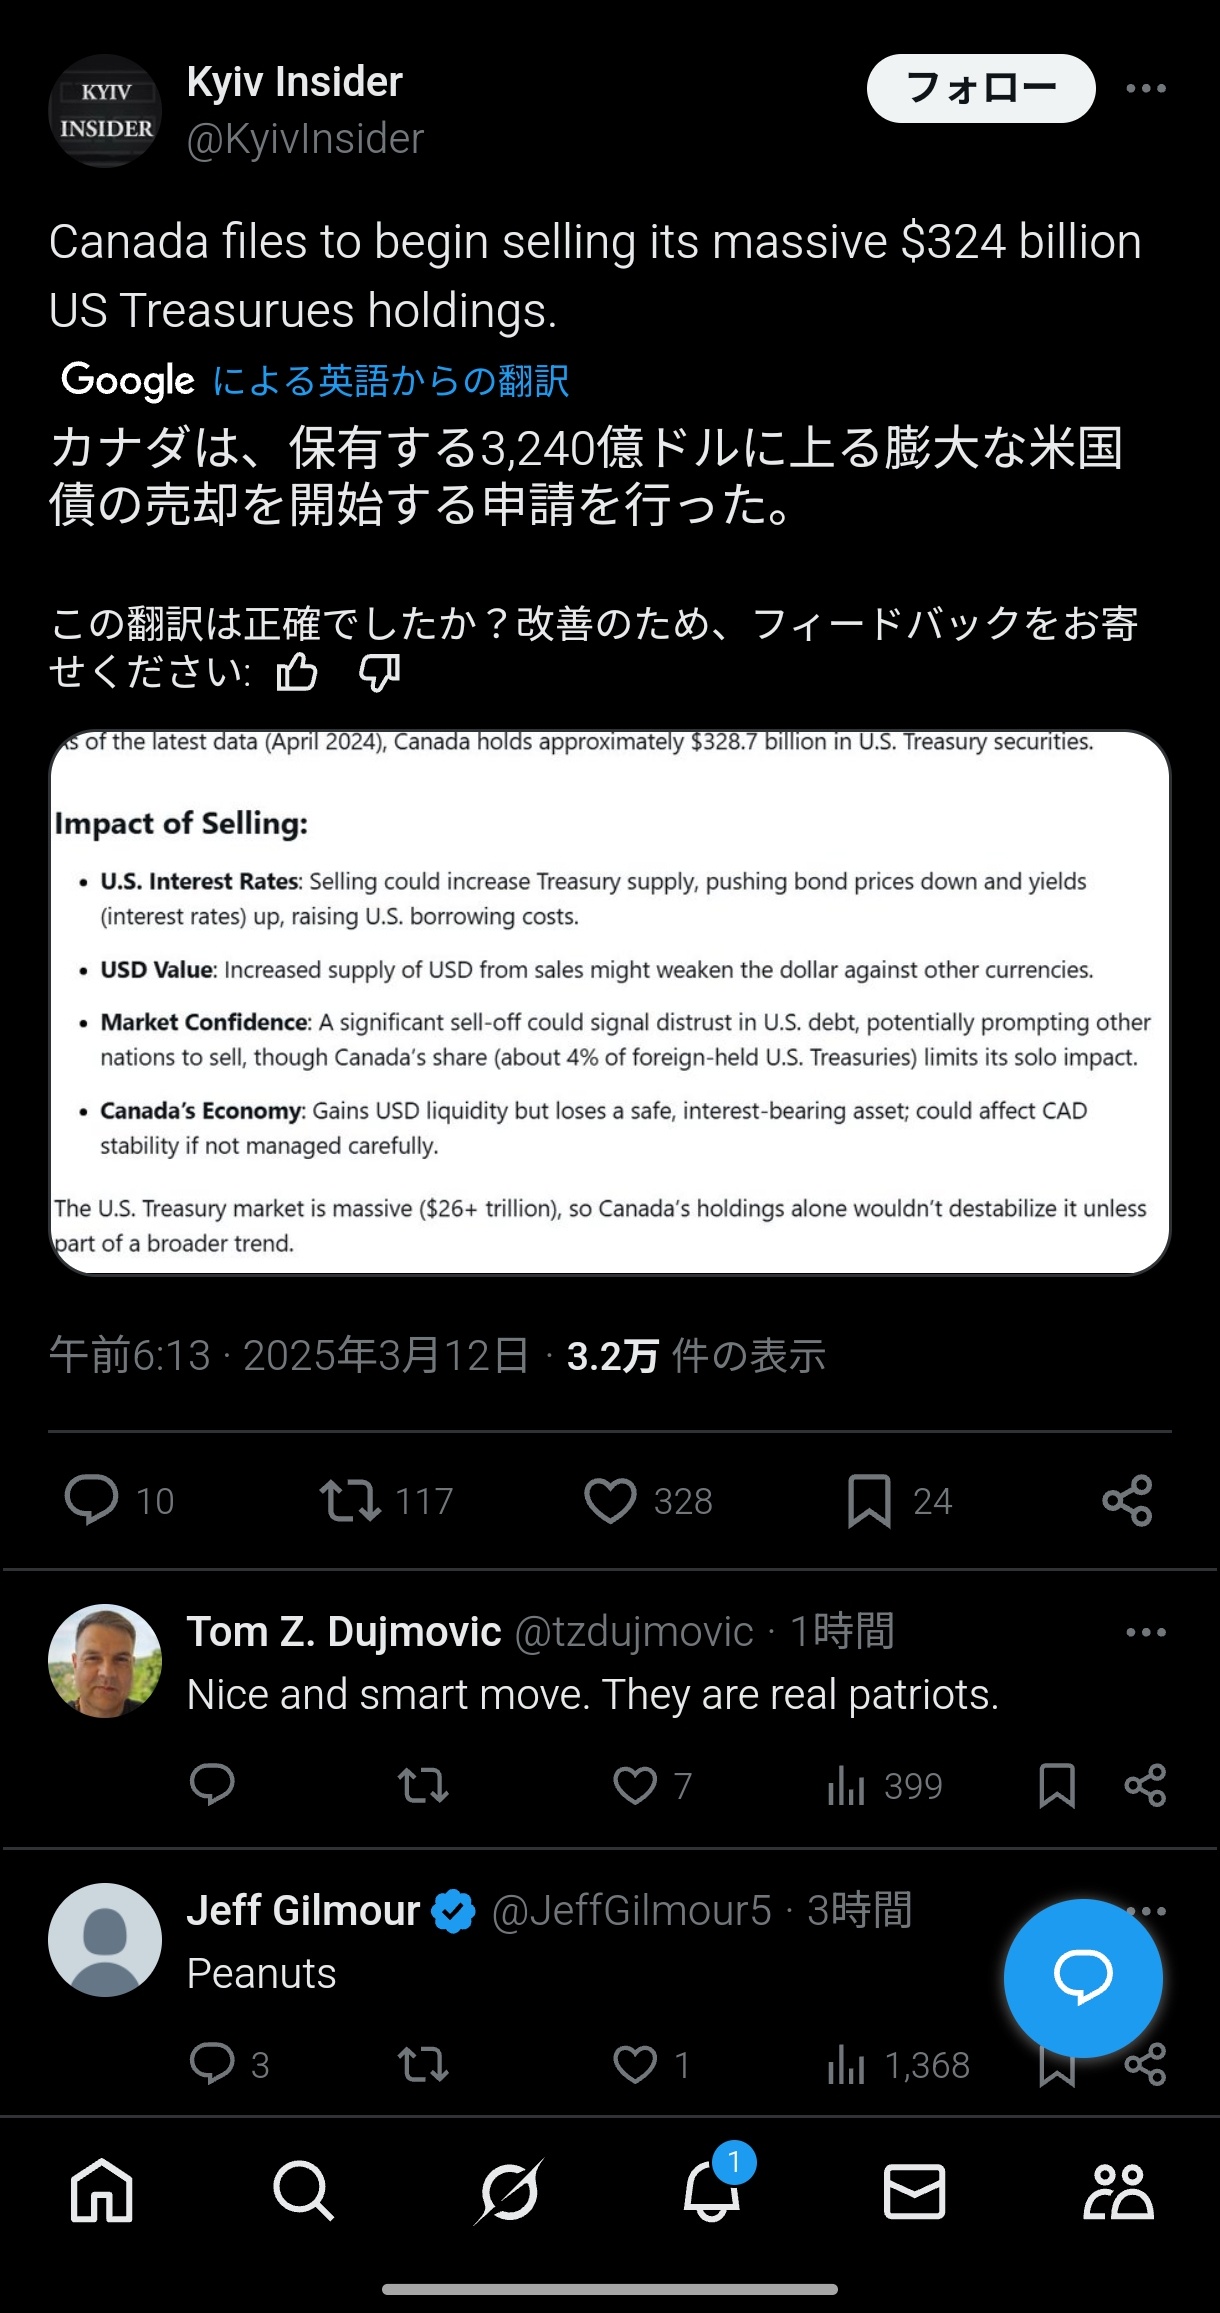Open the attached Impact of Selling image
Screen dimensions: 1220x2313
point(610,1003)
